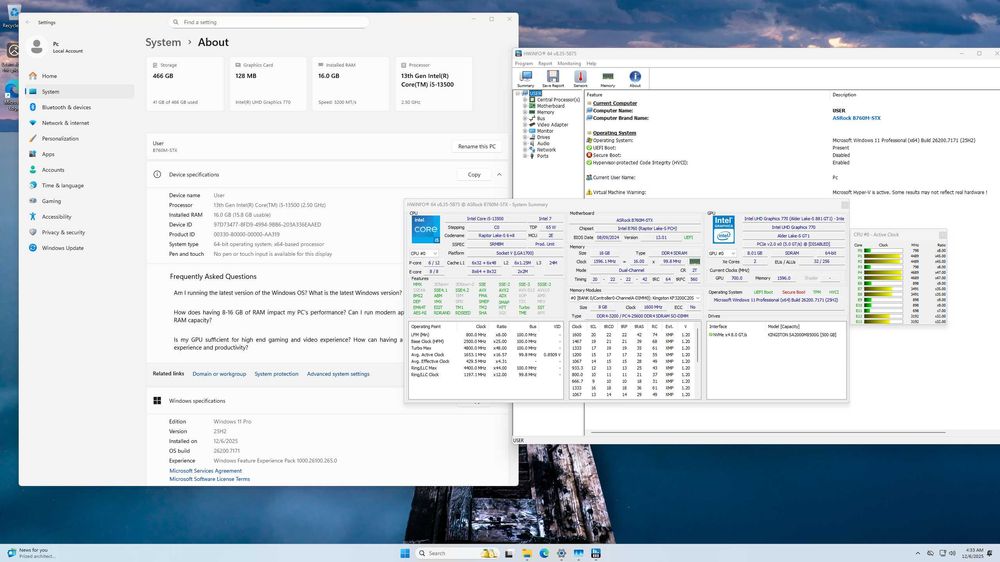Screen dimensions: 1000x562
Task: Open the CPU #0 selector dropdown
Action: (424, 253)
